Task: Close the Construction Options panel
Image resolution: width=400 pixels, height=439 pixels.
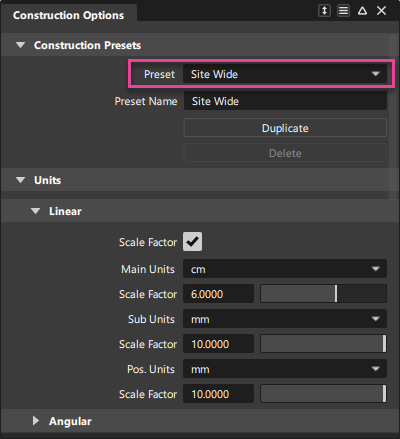Action: click(381, 11)
